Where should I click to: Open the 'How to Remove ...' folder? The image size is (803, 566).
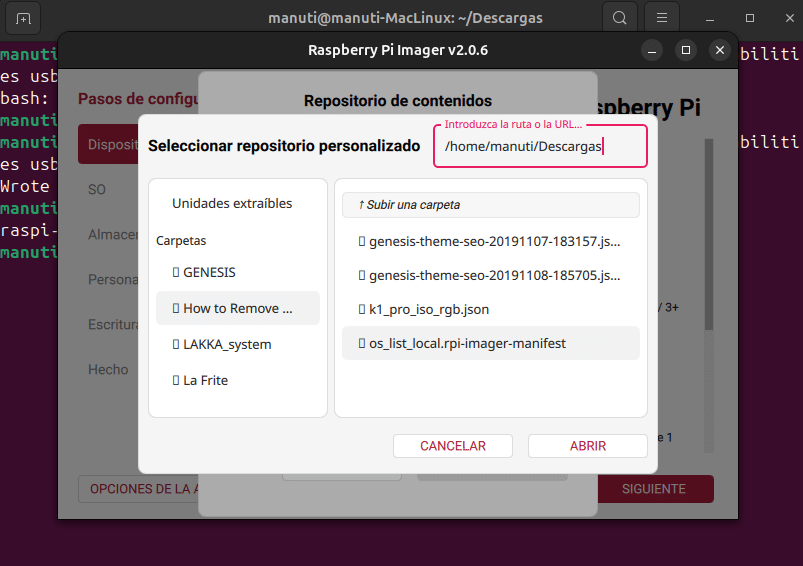[x=238, y=308]
